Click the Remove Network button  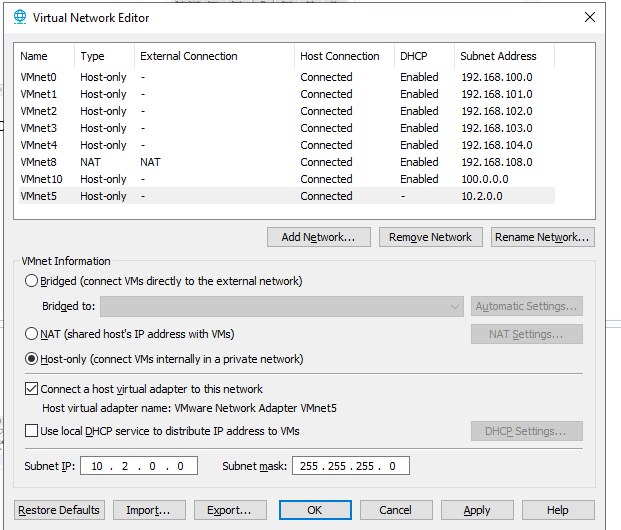pyautogui.click(x=431, y=237)
